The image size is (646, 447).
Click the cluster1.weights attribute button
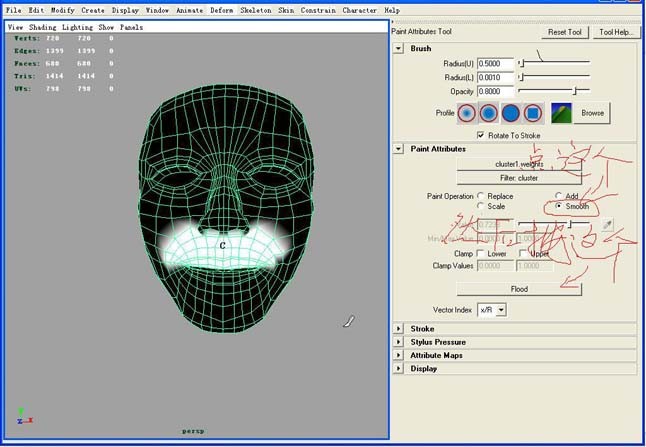[x=519, y=164]
